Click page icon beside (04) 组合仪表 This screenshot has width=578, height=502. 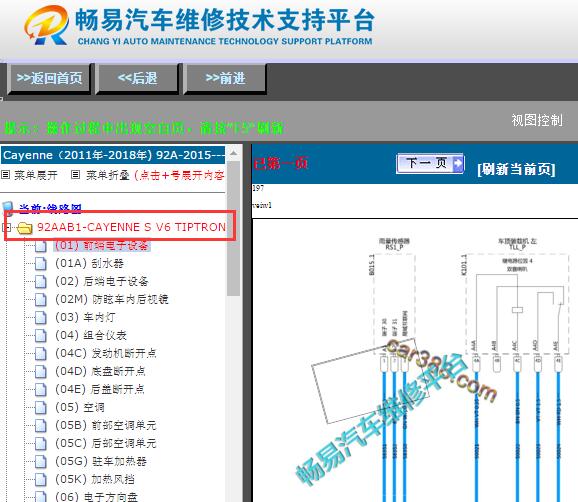click(41, 335)
